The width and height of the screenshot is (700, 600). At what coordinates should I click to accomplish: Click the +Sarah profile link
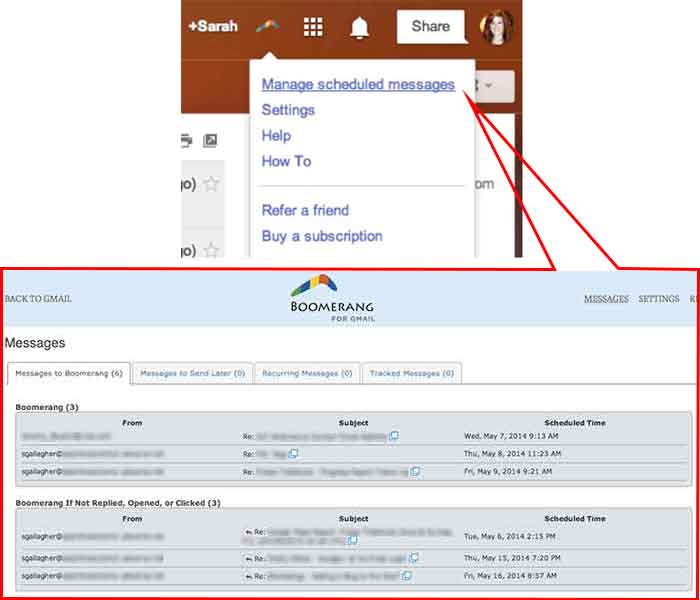(213, 26)
